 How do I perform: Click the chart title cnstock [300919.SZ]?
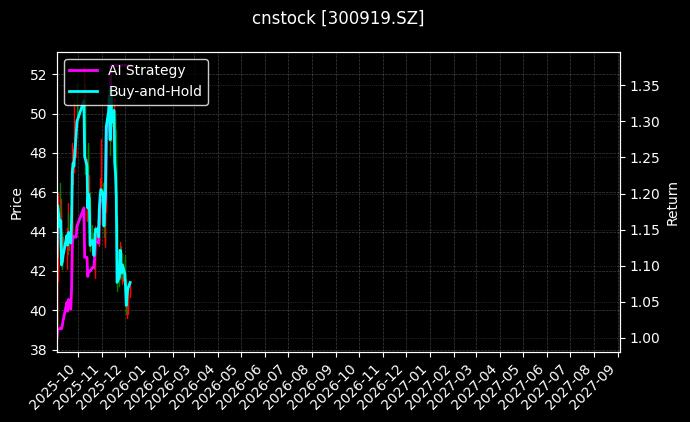click(x=338, y=18)
